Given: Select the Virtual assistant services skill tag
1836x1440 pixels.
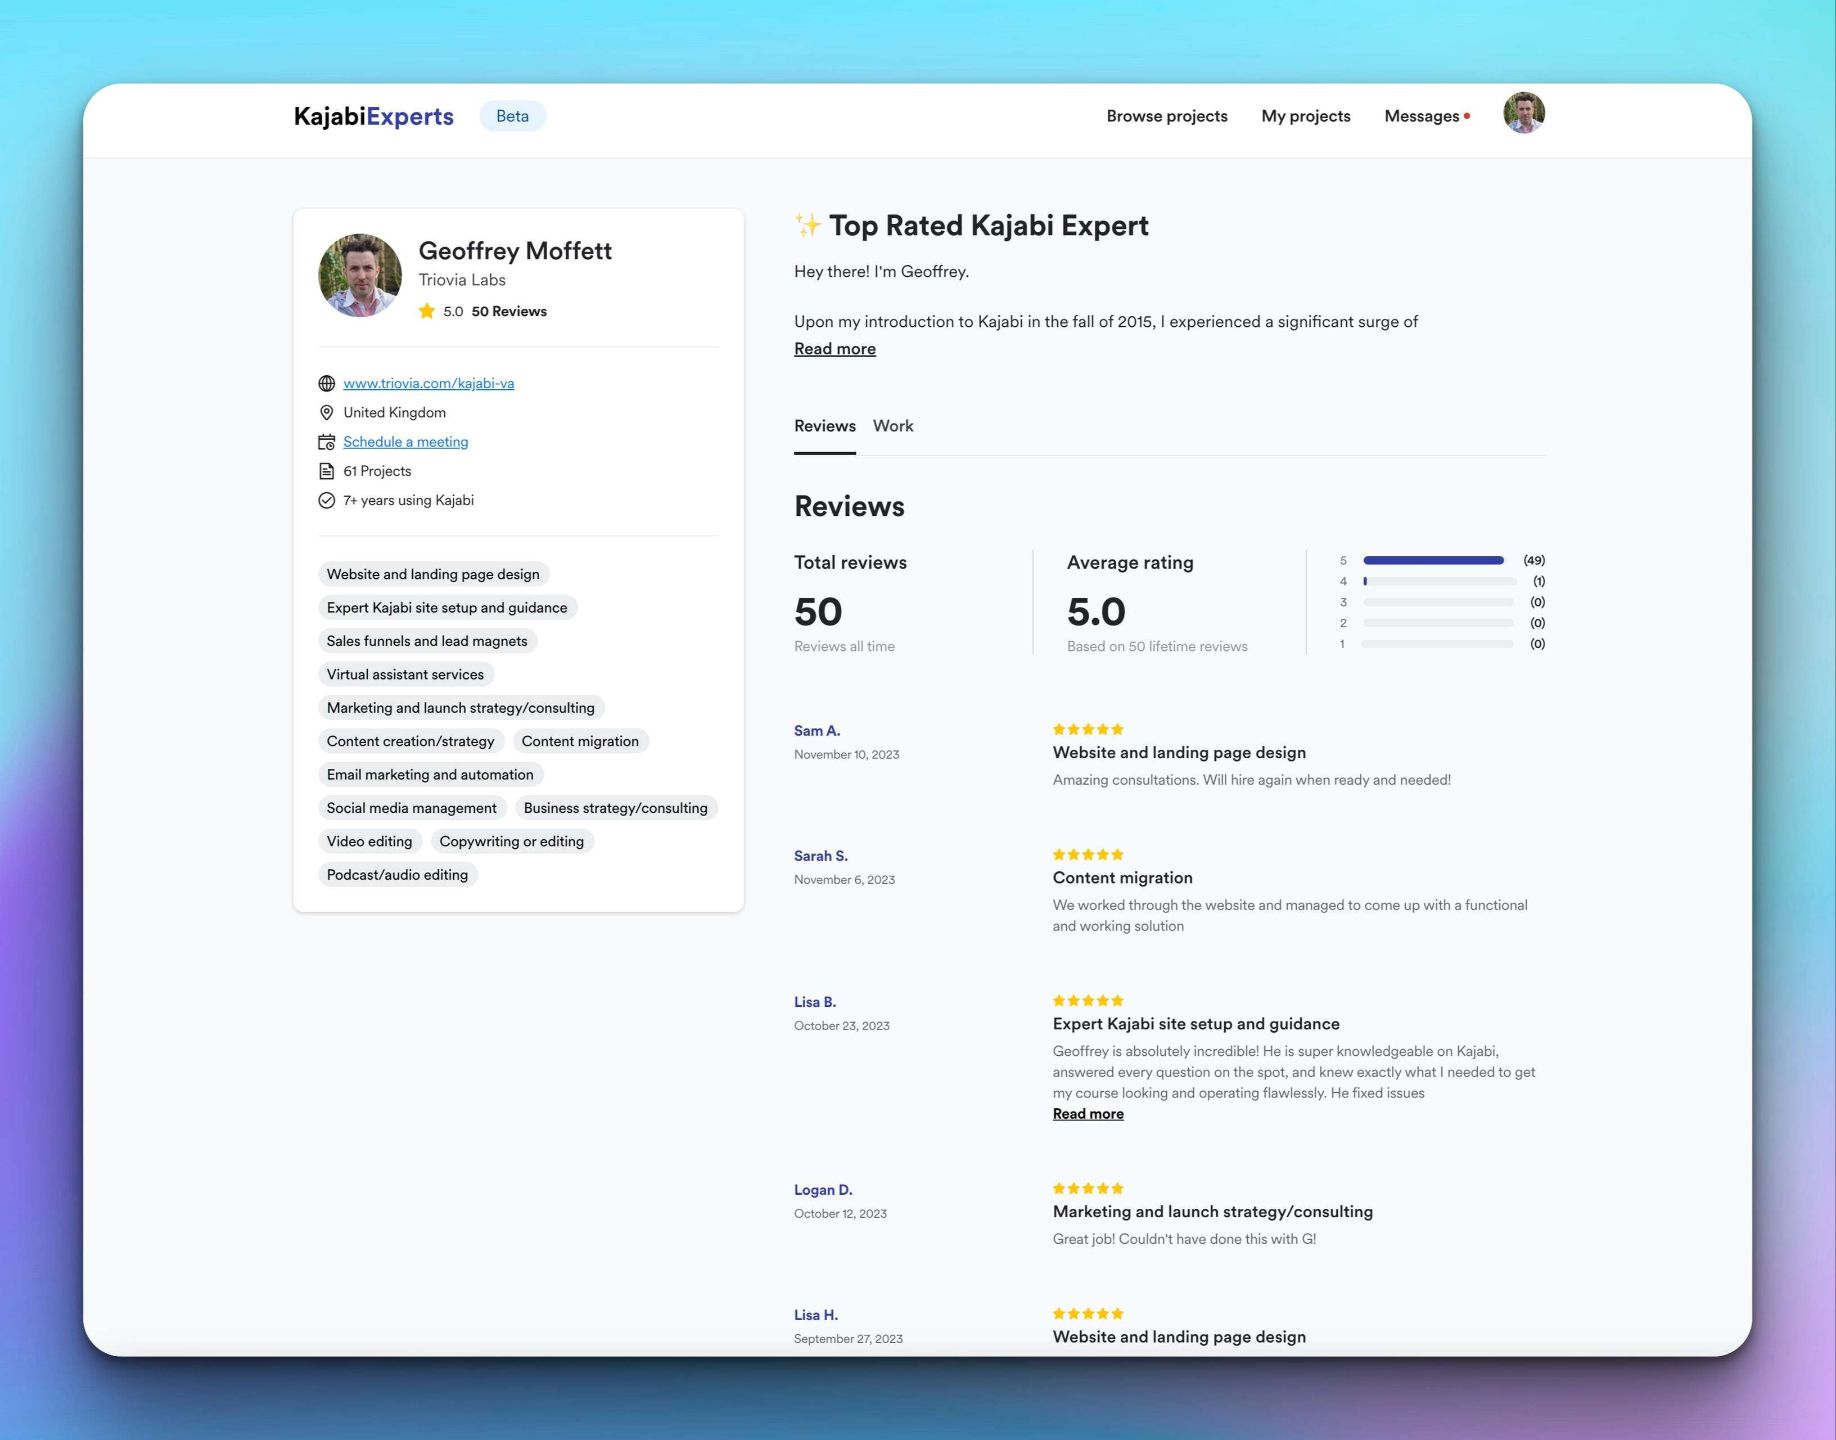Looking at the screenshot, I should click(404, 674).
